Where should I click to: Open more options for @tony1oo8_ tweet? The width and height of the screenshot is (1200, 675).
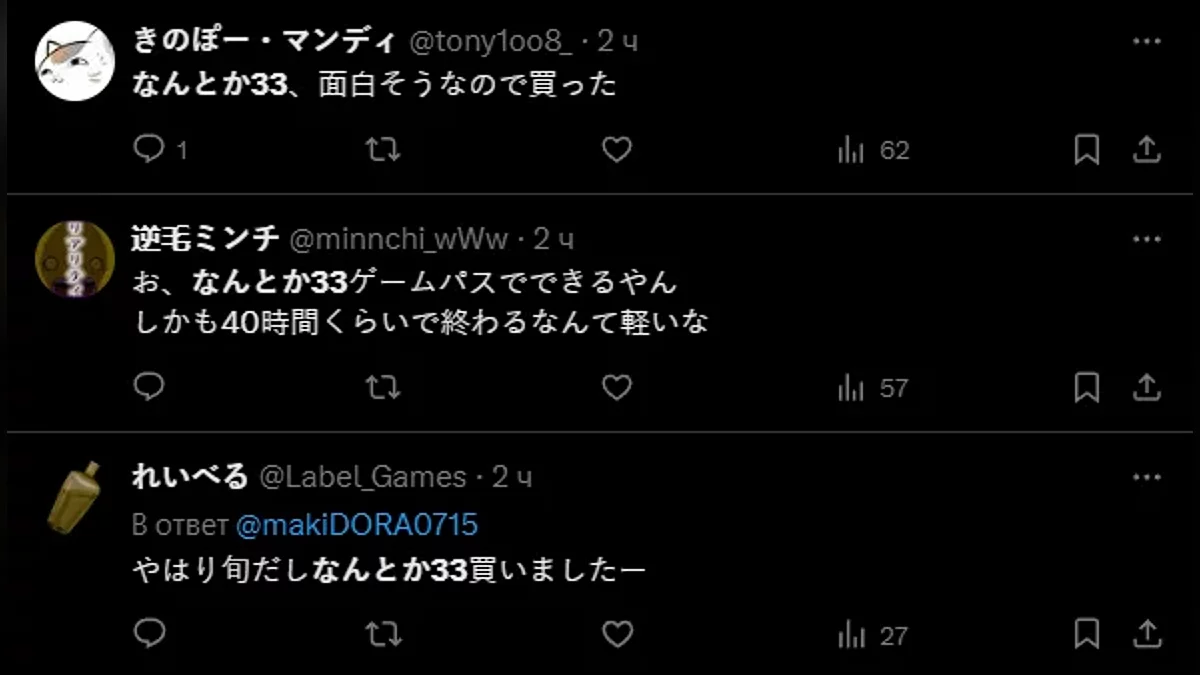[1146, 42]
